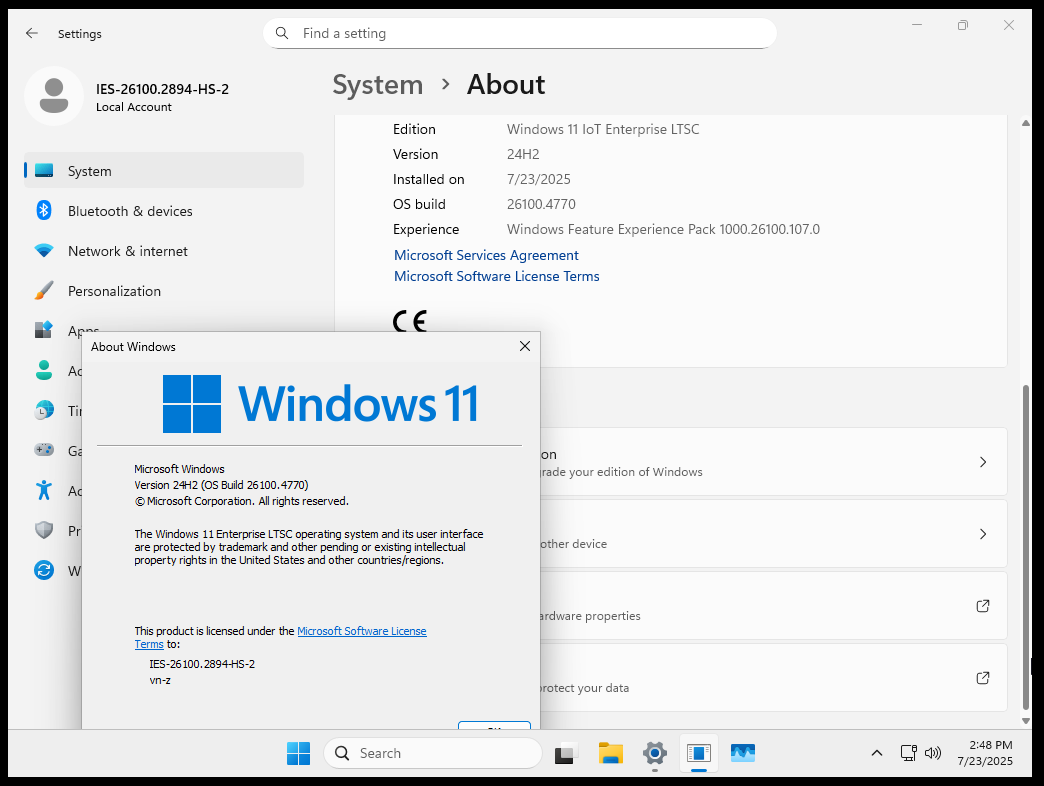Open the volume speaker tray icon
The width and height of the screenshot is (1044, 786).
pos(933,753)
